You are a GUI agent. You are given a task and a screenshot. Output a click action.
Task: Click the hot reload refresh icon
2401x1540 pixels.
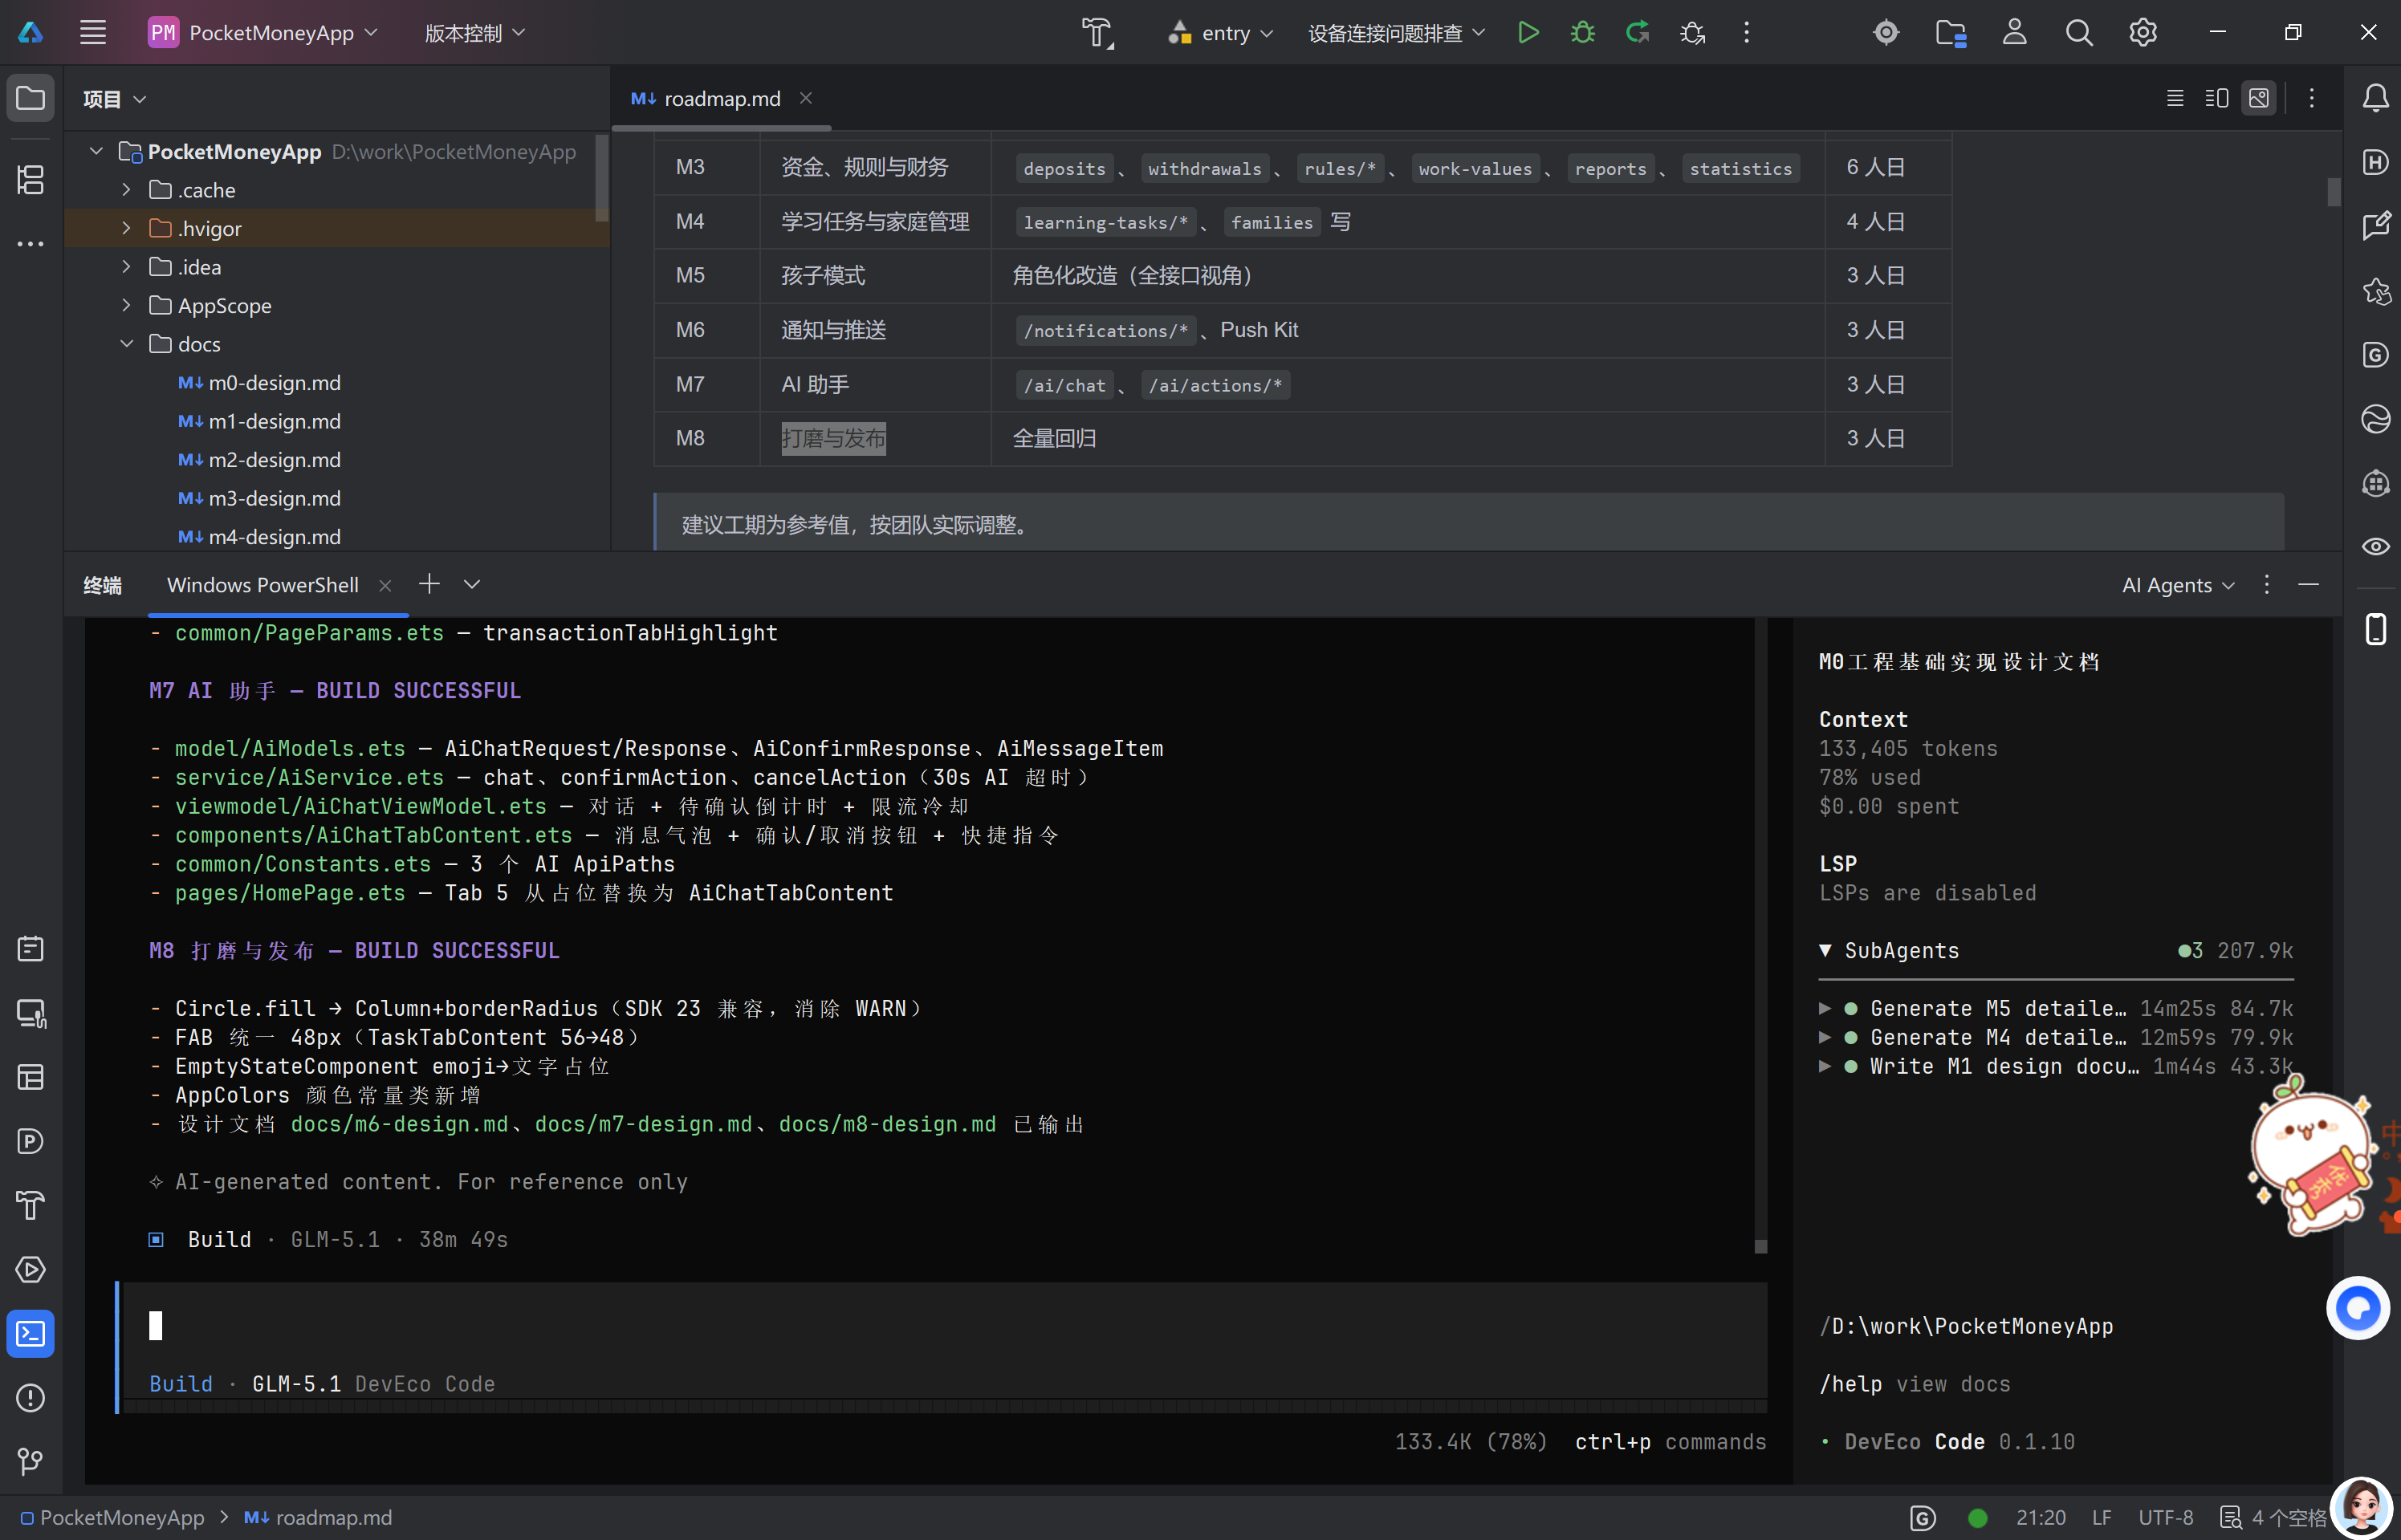pyautogui.click(x=1637, y=33)
